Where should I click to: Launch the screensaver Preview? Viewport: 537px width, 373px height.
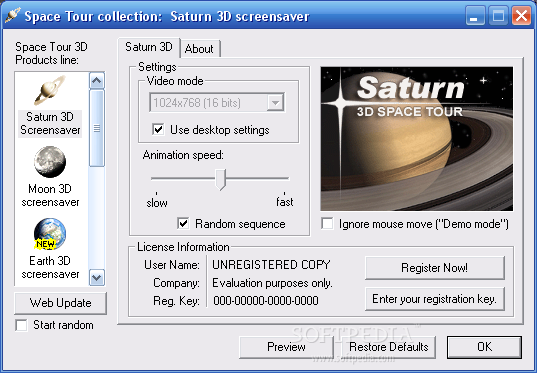click(286, 347)
